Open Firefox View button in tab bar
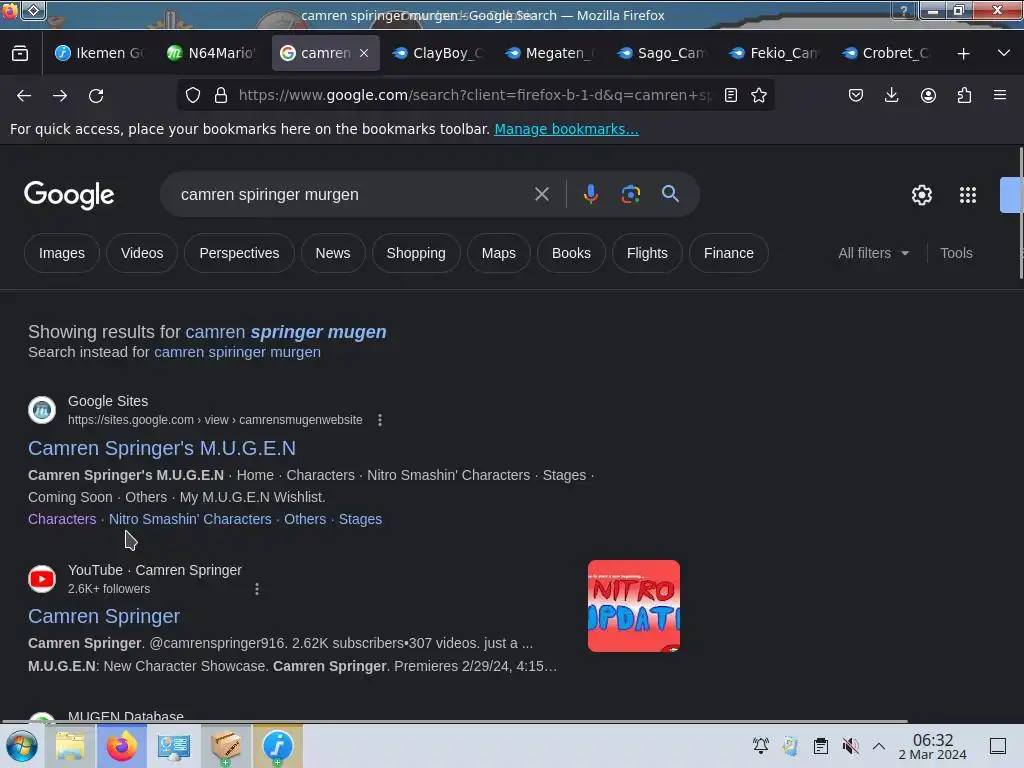 tap(20, 53)
